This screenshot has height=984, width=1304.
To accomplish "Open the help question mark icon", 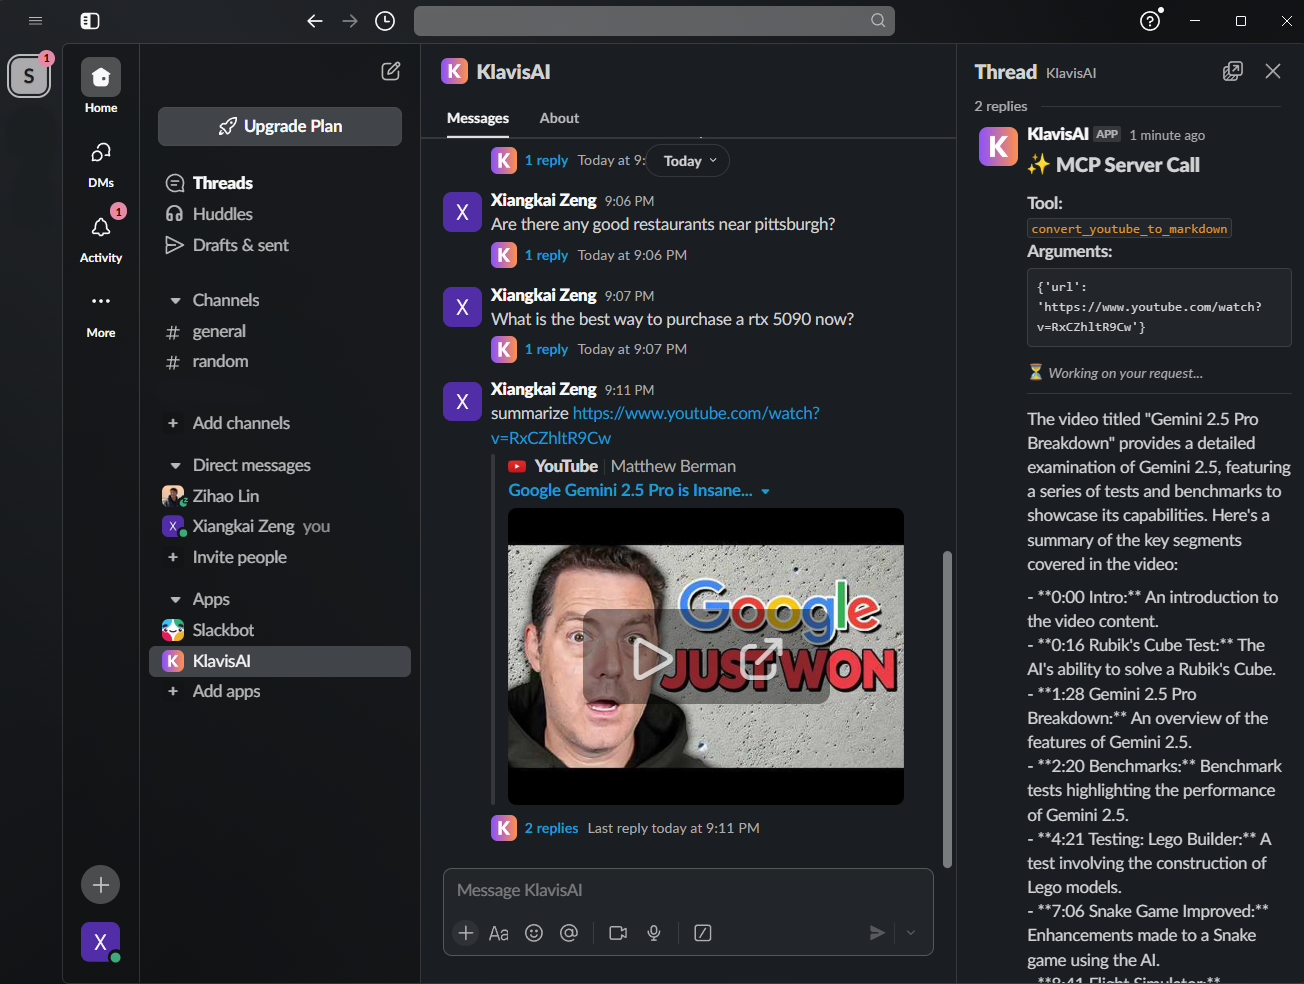I will pos(1150,20).
